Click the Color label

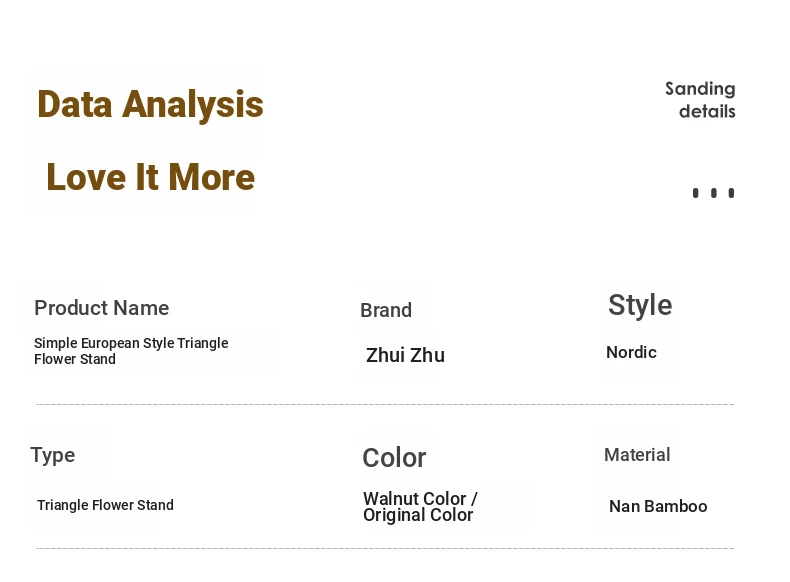pyautogui.click(x=394, y=458)
